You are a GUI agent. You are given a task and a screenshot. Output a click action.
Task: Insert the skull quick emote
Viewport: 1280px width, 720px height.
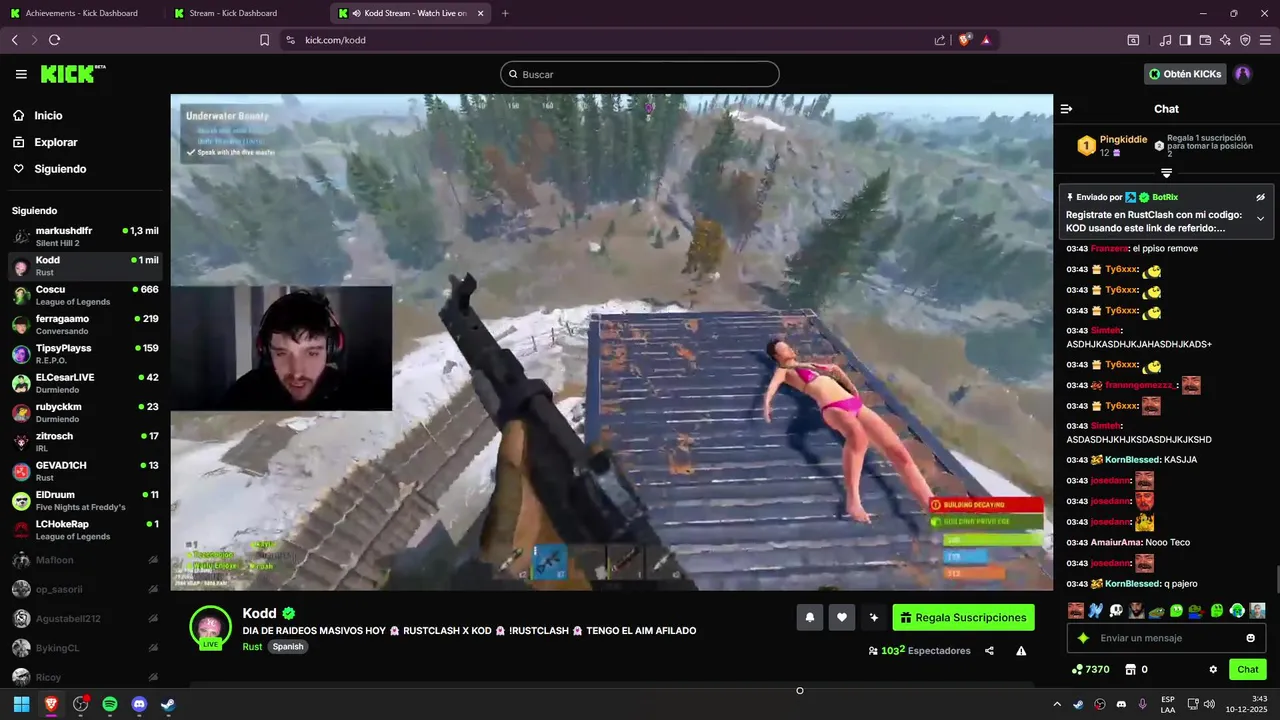(1117, 610)
